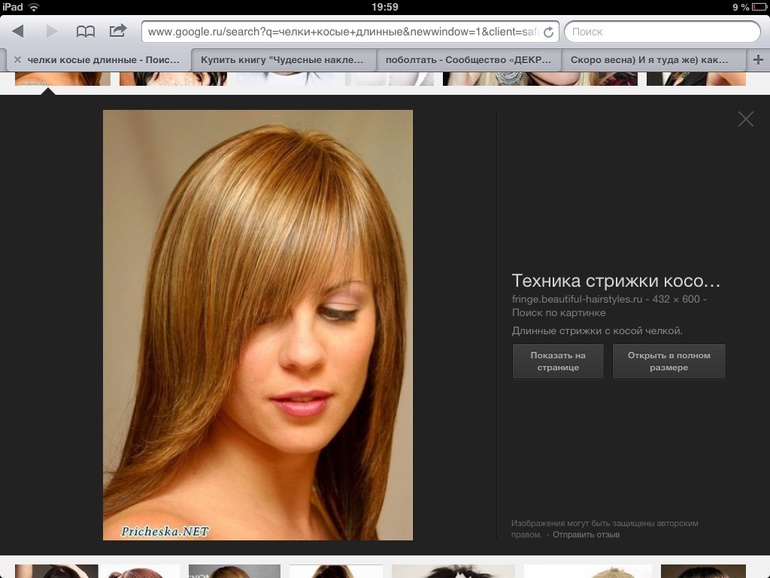Open the 'Техника стрижки косо...' title link
770x578 pixels.
615,280
